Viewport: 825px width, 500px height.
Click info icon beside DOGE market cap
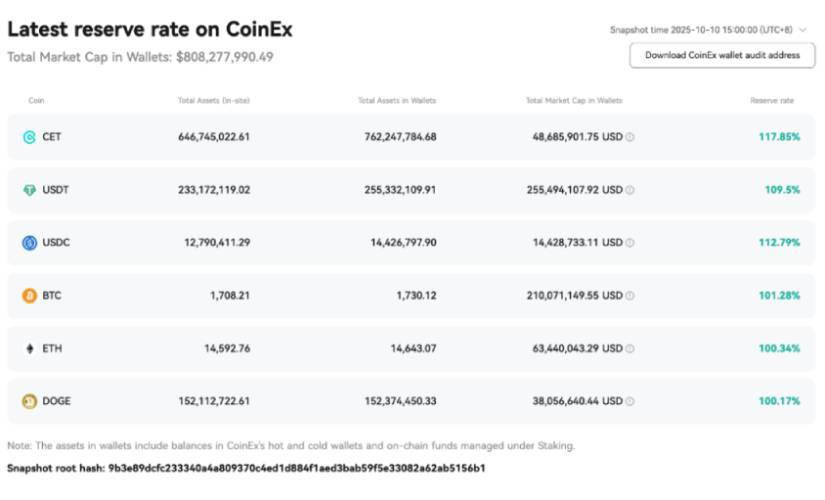pyautogui.click(x=630, y=402)
